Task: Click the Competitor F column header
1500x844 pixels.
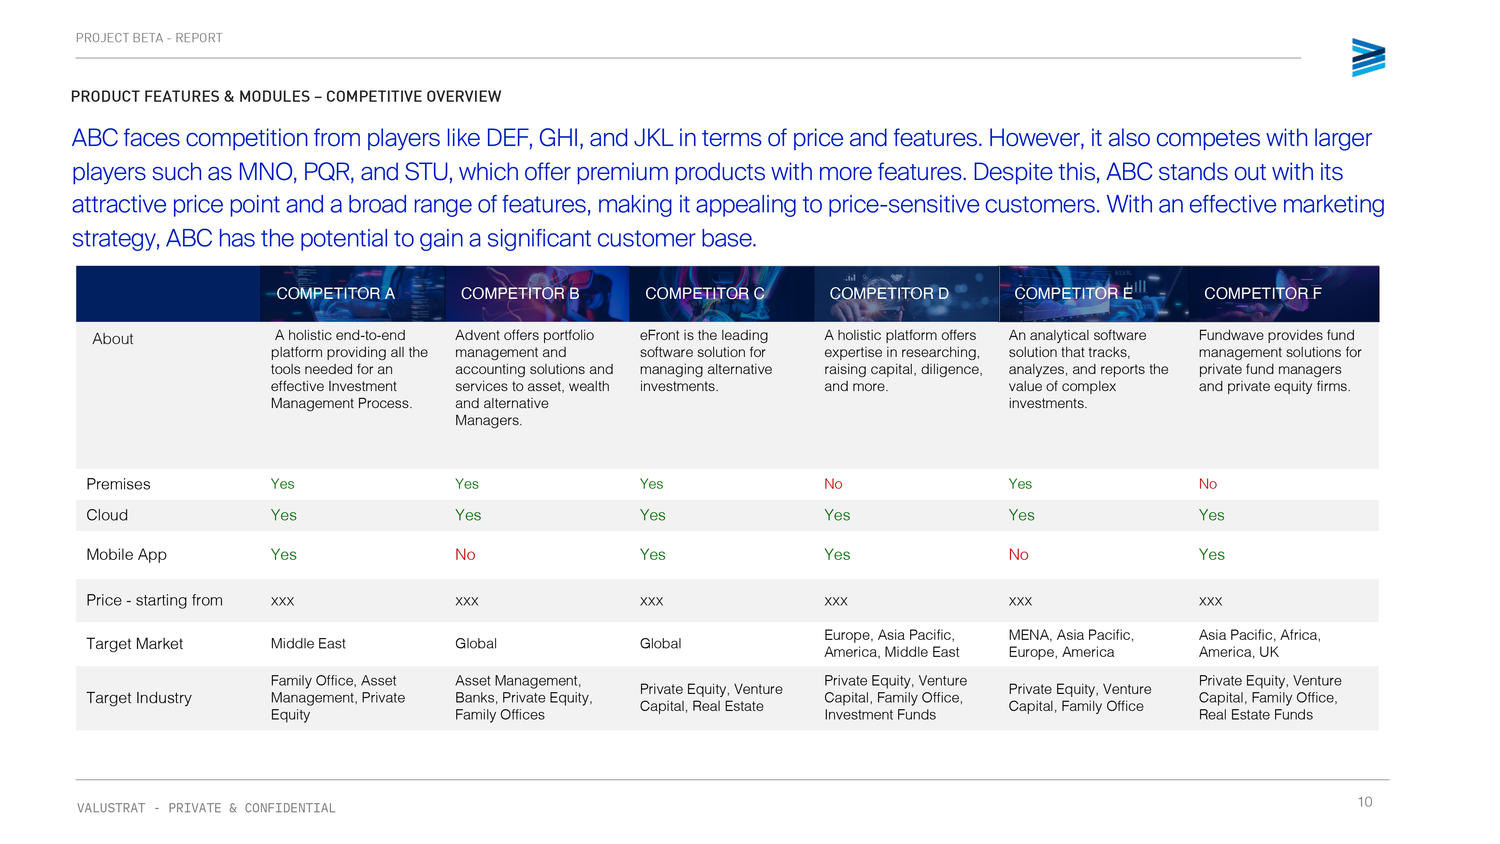Action: tap(1262, 294)
